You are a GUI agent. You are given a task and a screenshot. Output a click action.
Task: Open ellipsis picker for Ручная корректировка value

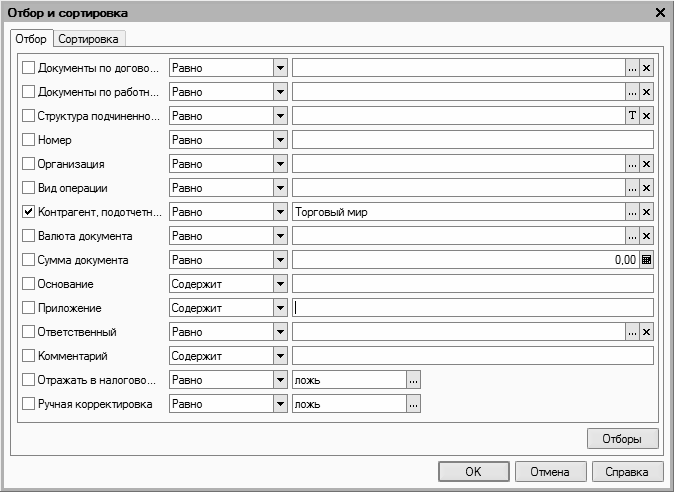tap(414, 404)
